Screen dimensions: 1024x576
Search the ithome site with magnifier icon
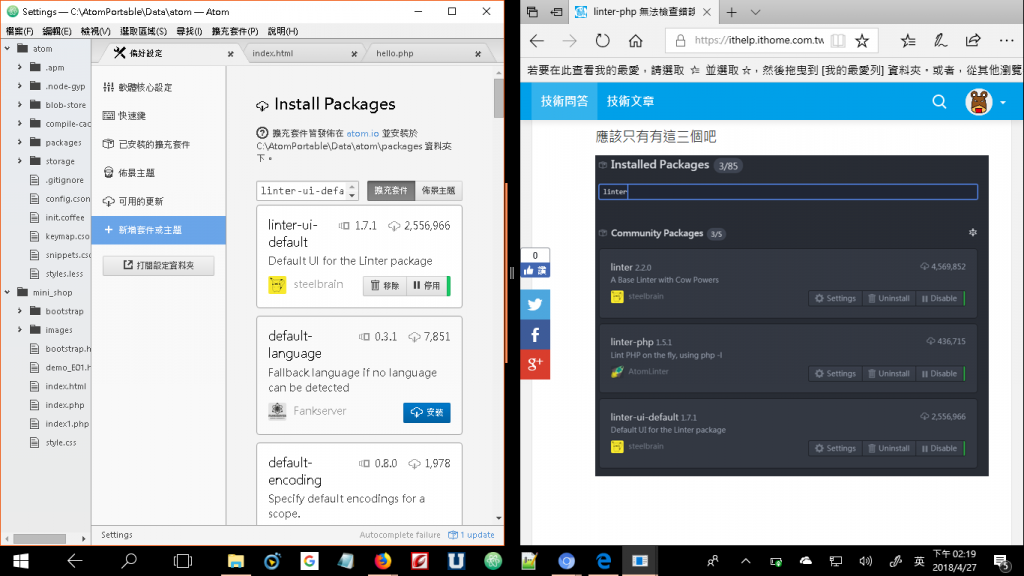pyautogui.click(x=939, y=101)
